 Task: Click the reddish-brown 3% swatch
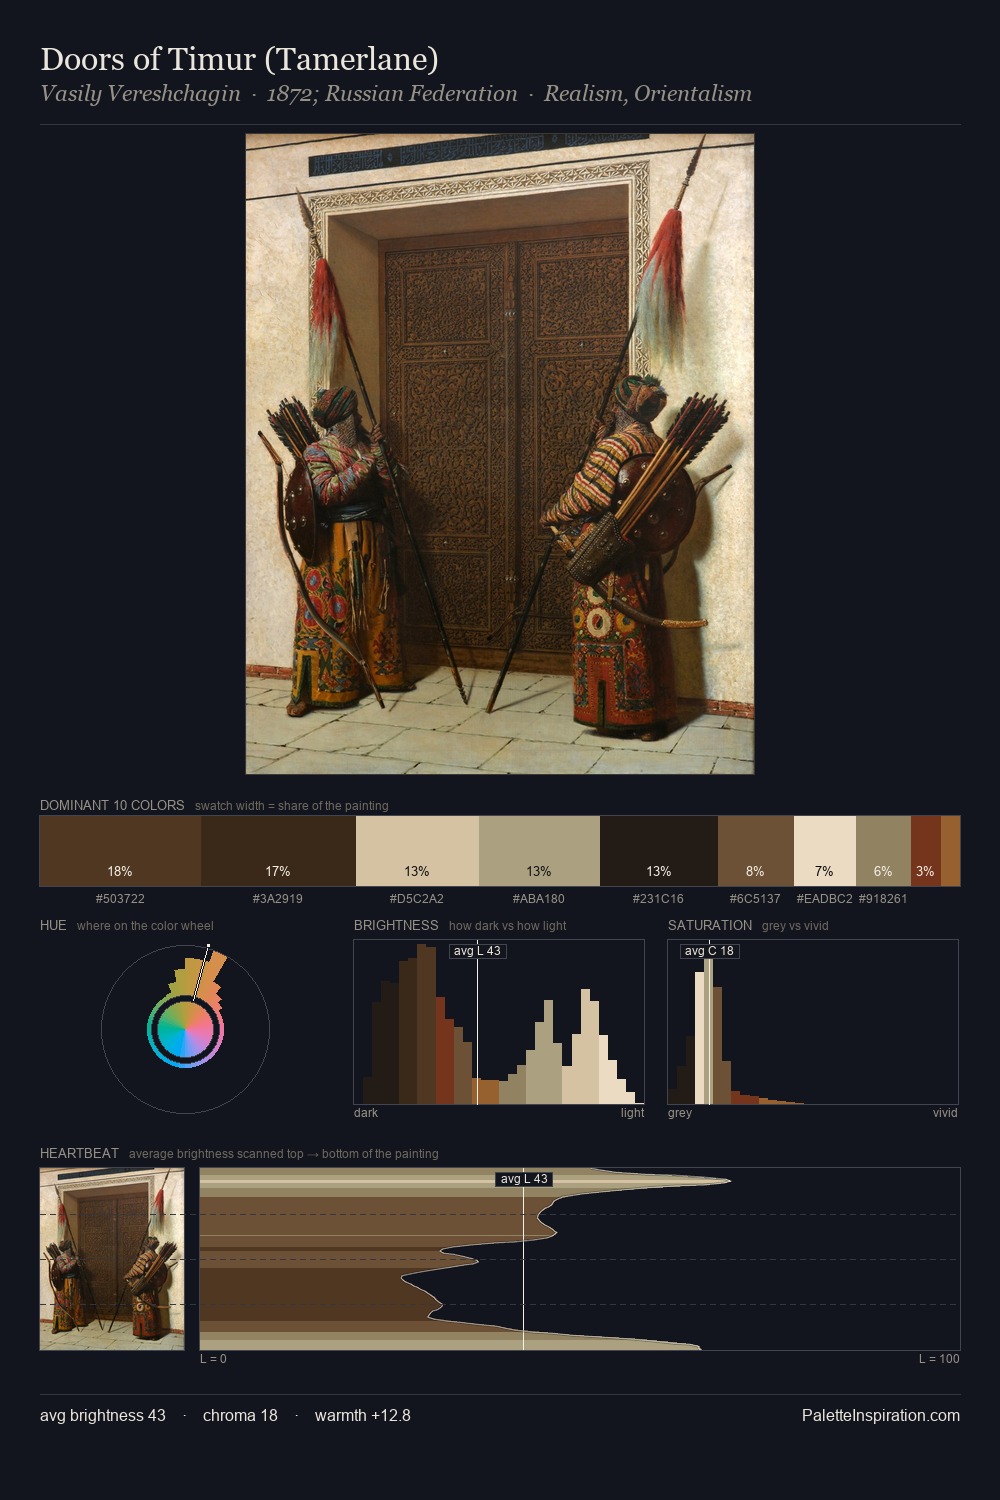click(x=926, y=851)
